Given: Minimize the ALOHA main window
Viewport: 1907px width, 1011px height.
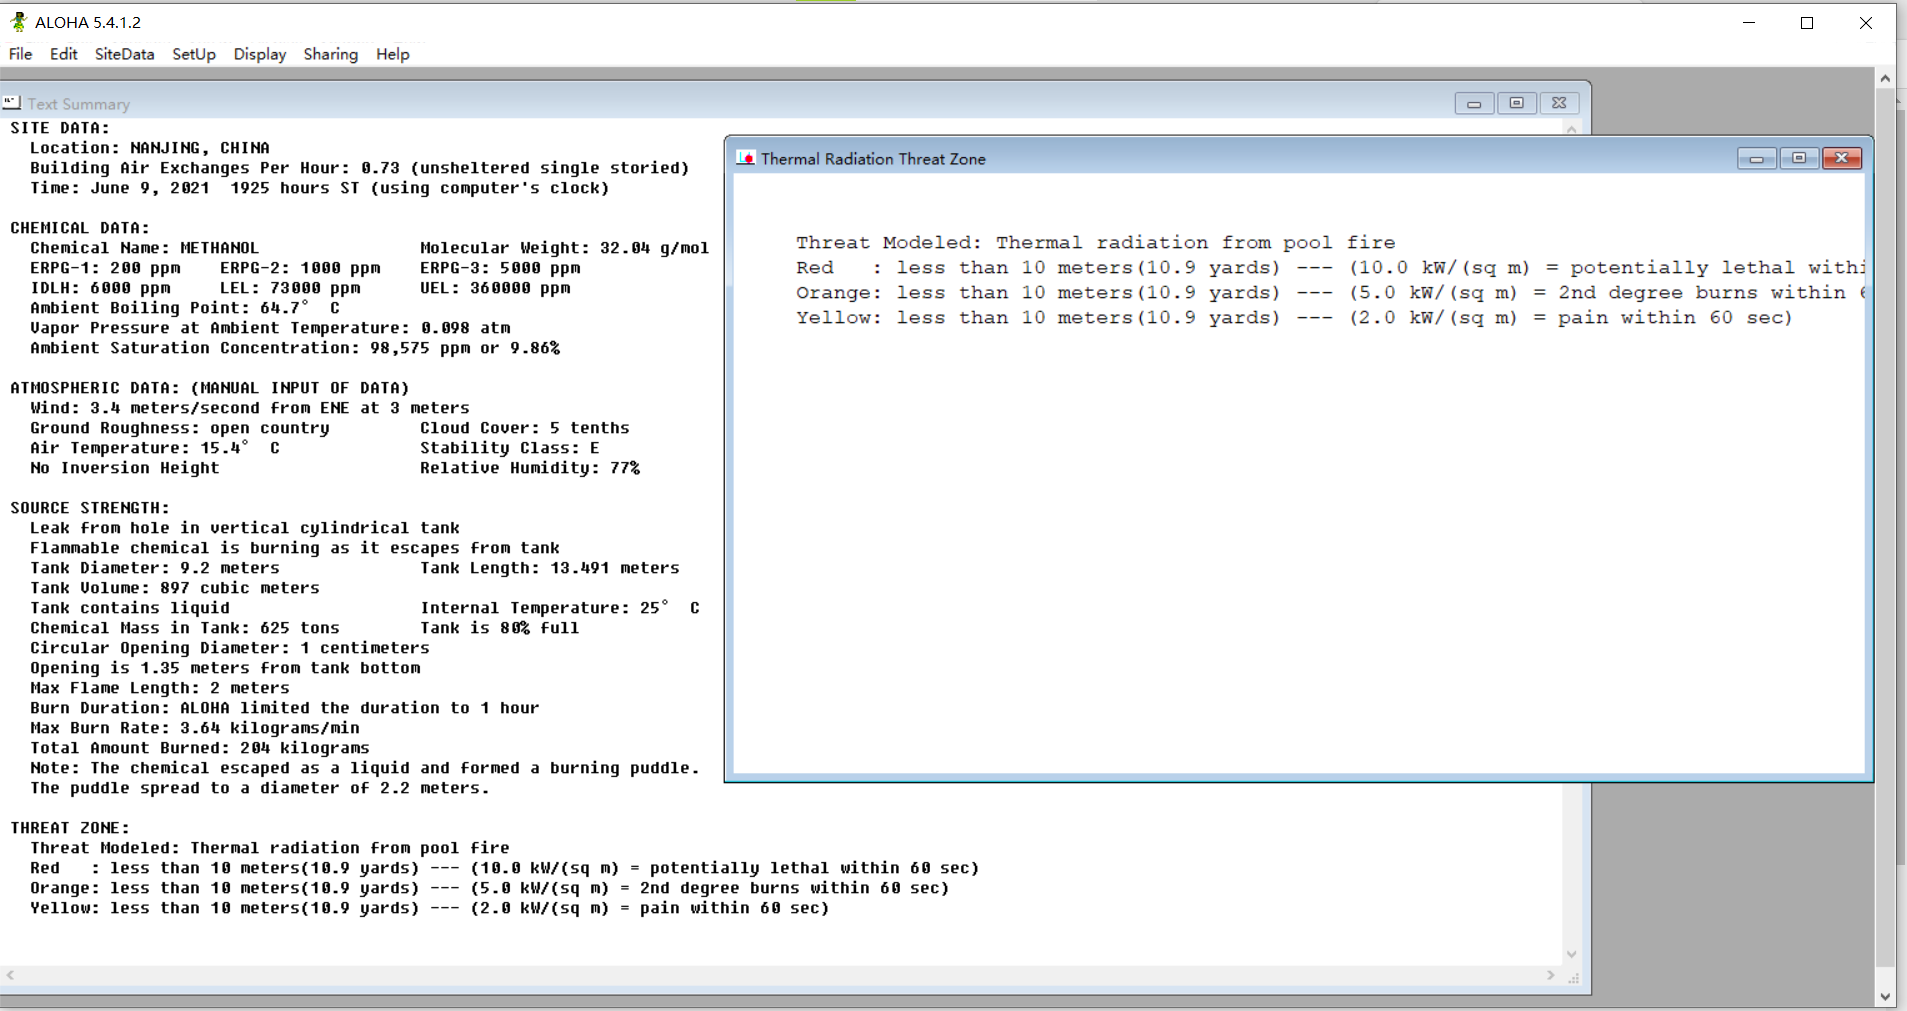Looking at the screenshot, I should pyautogui.click(x=1749, y=22).
